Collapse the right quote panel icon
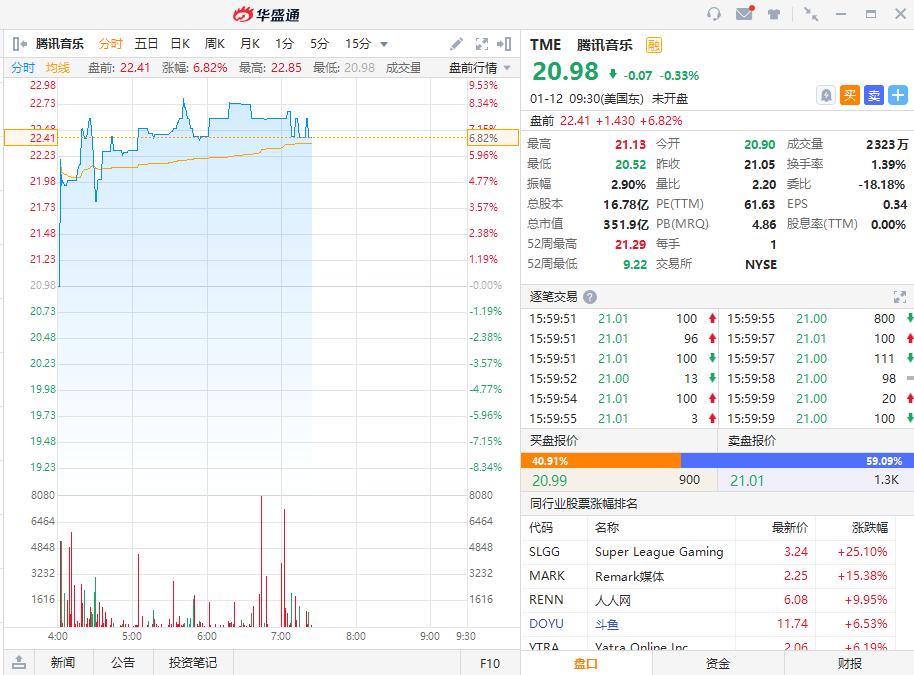The height and width of the screenshot is (675, 914). coord(504,44)
